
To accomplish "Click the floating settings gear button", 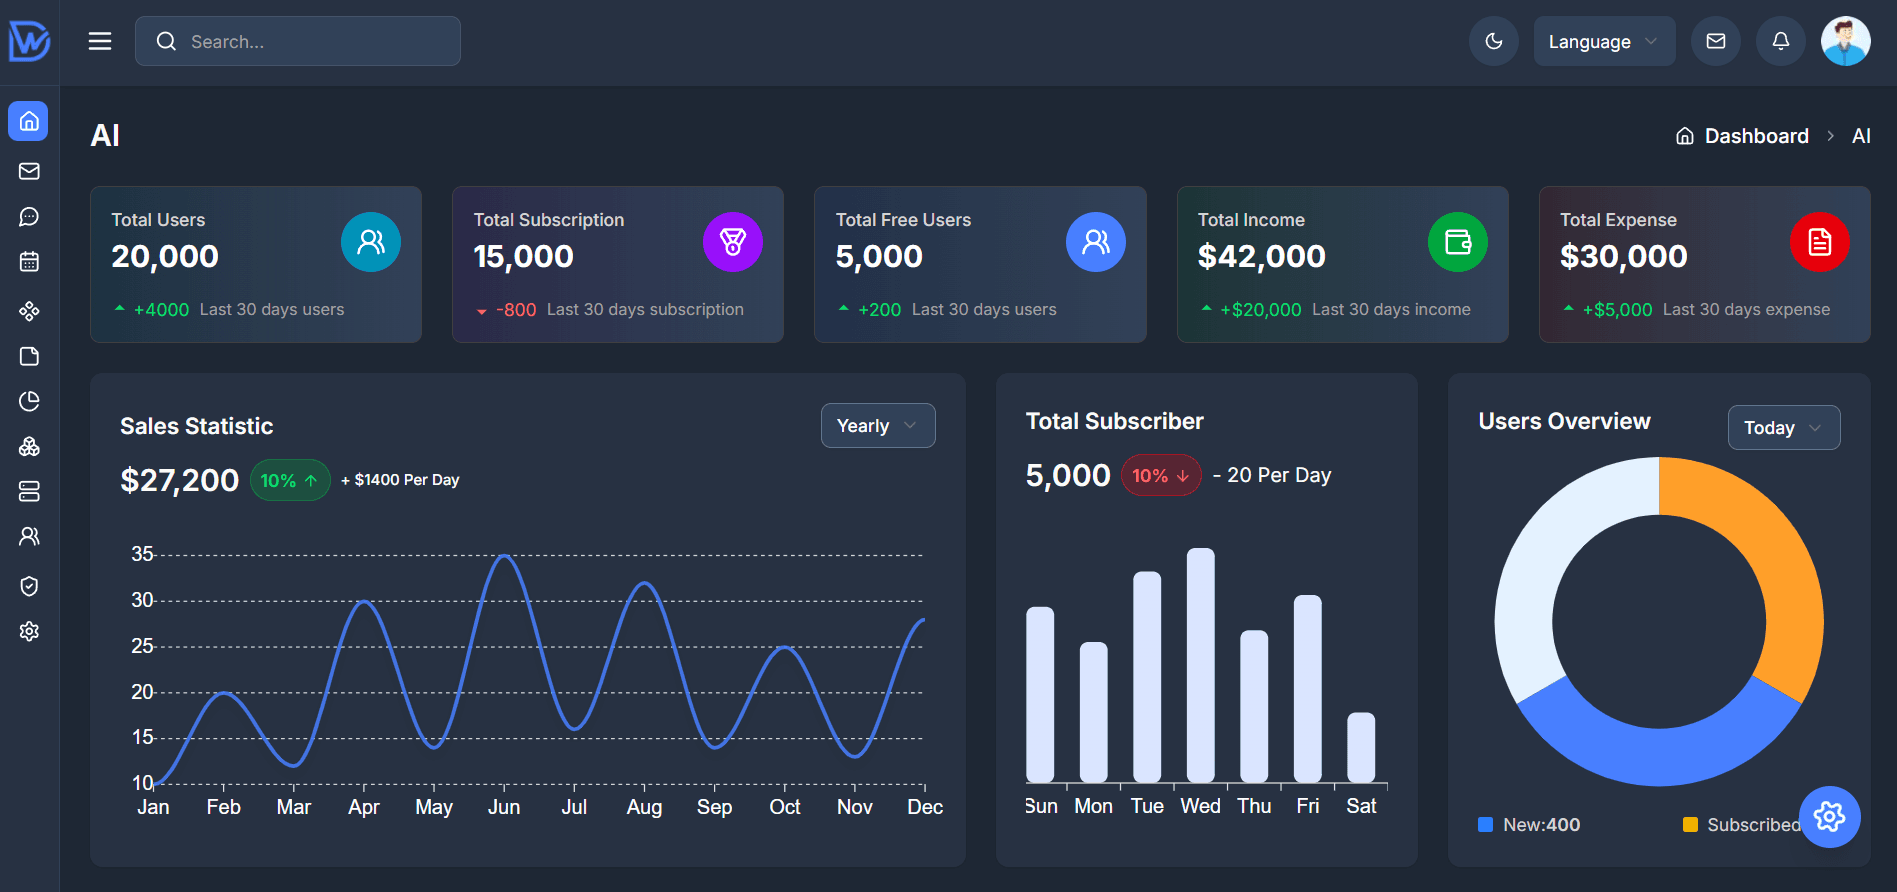I will click(x=1829, y=817).
